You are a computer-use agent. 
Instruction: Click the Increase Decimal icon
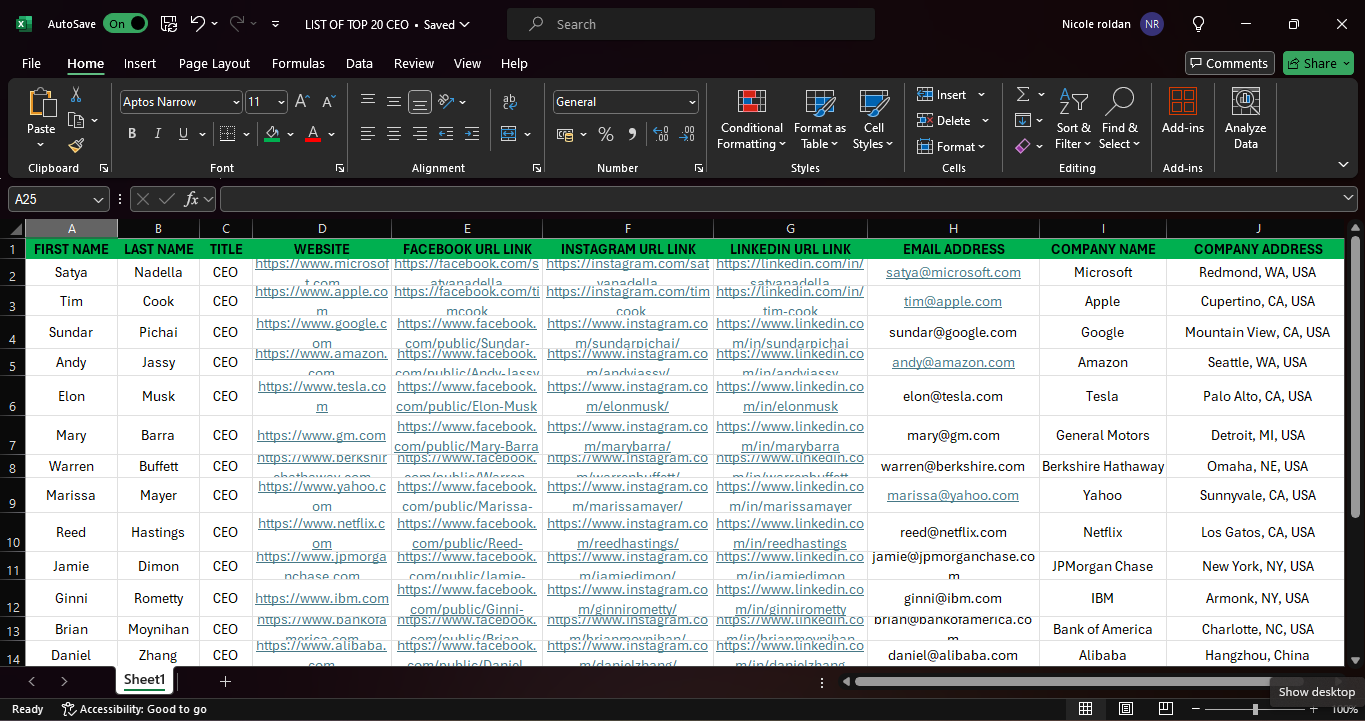point(659,134)
